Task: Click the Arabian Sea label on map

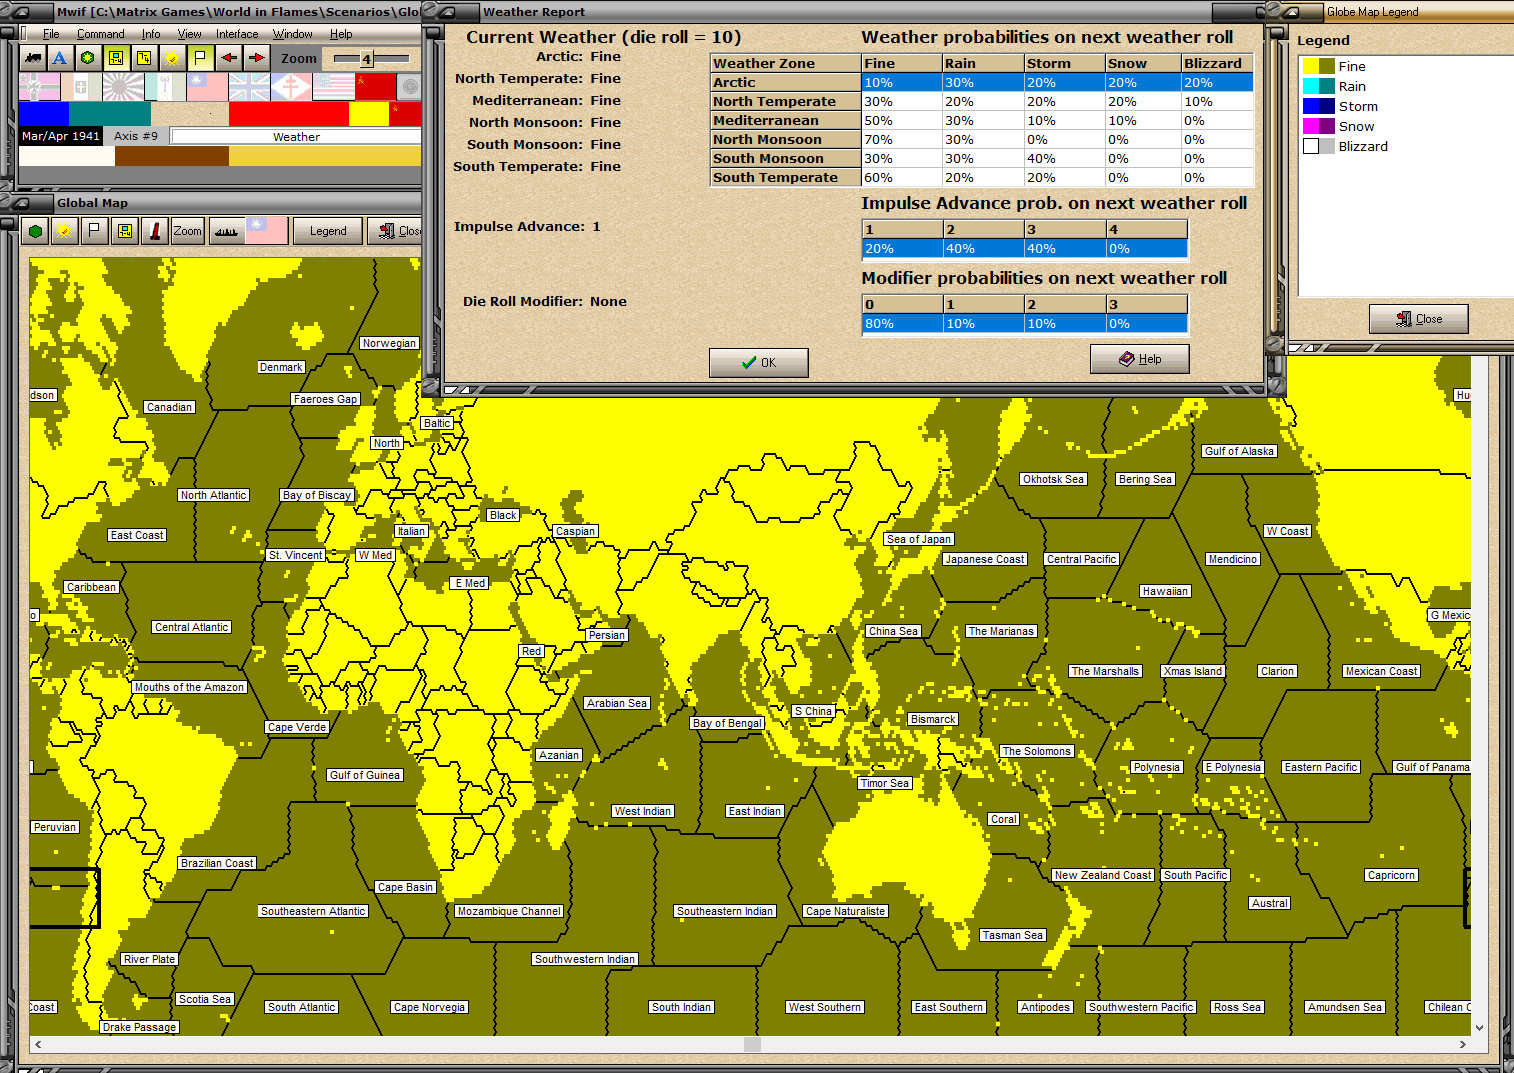Action: coord(617,703)
